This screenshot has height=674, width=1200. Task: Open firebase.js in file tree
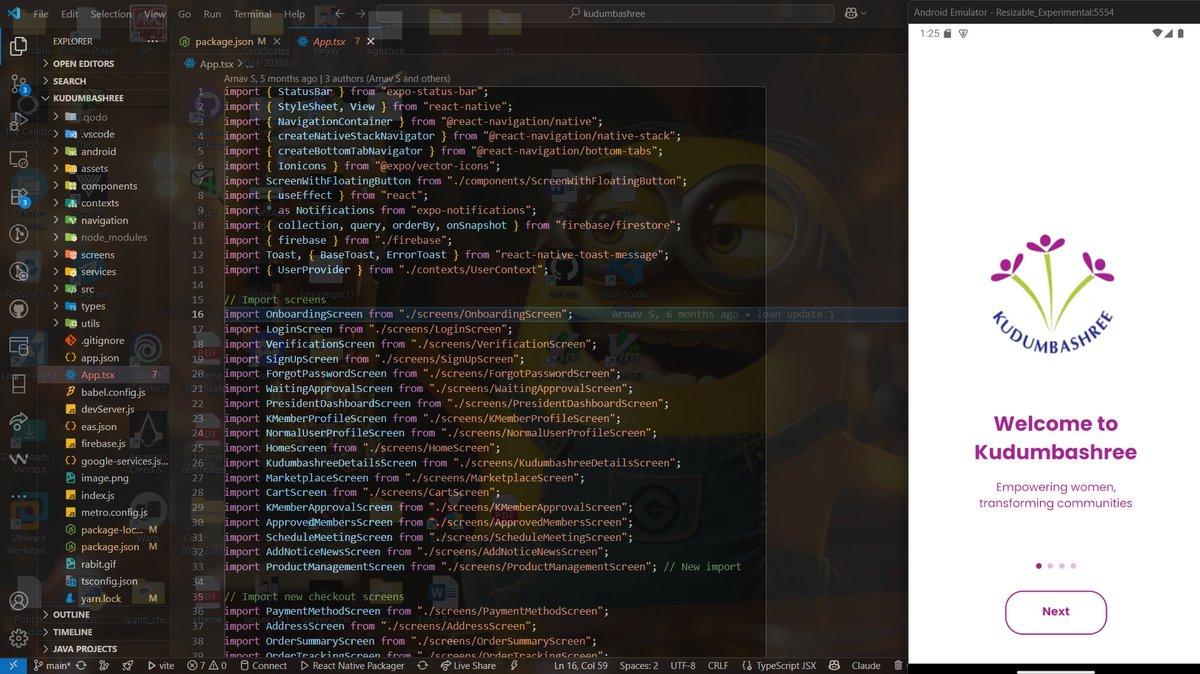point(103,443)
